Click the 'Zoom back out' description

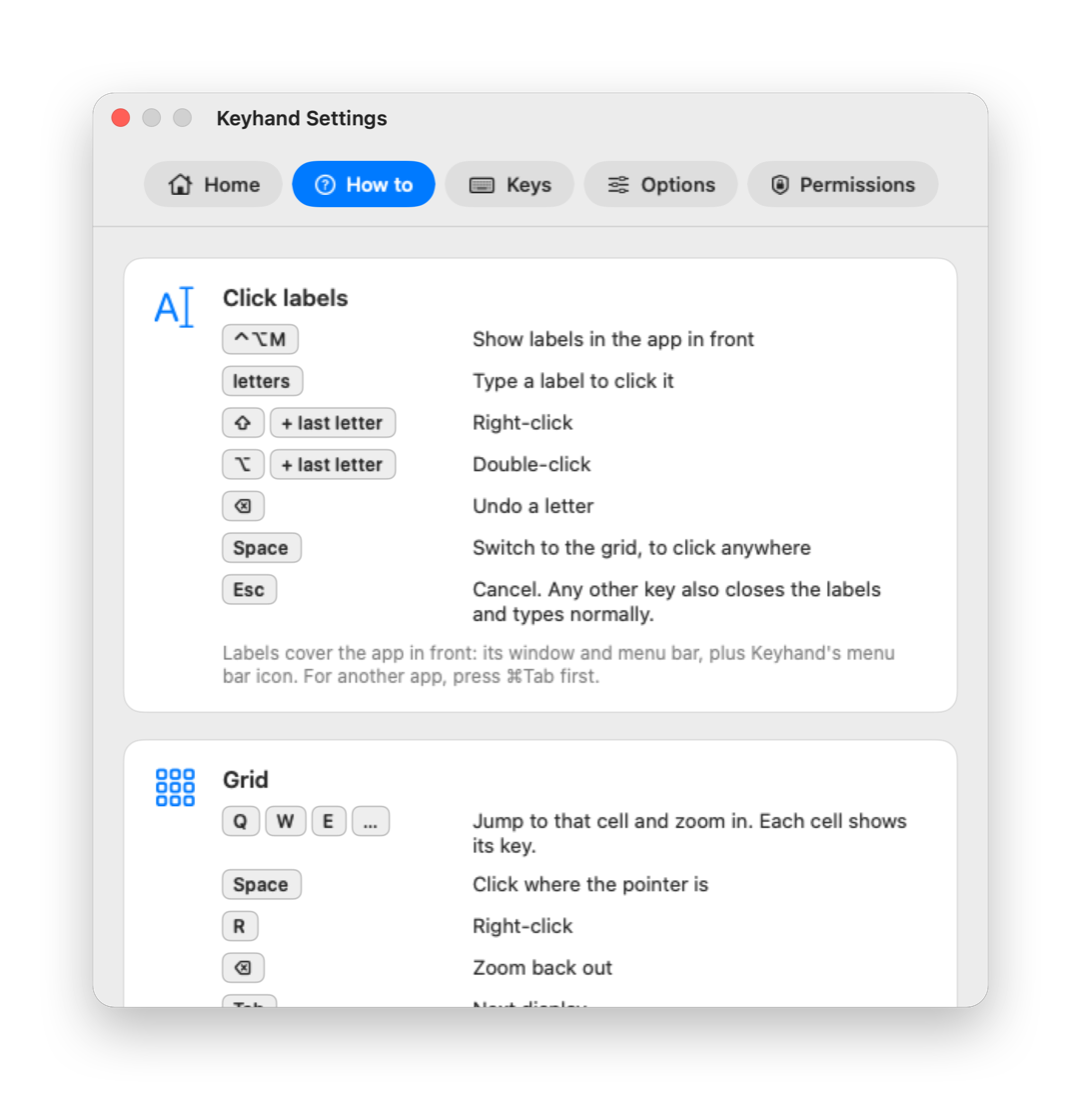pyautogui.click(x=542, y=968)
